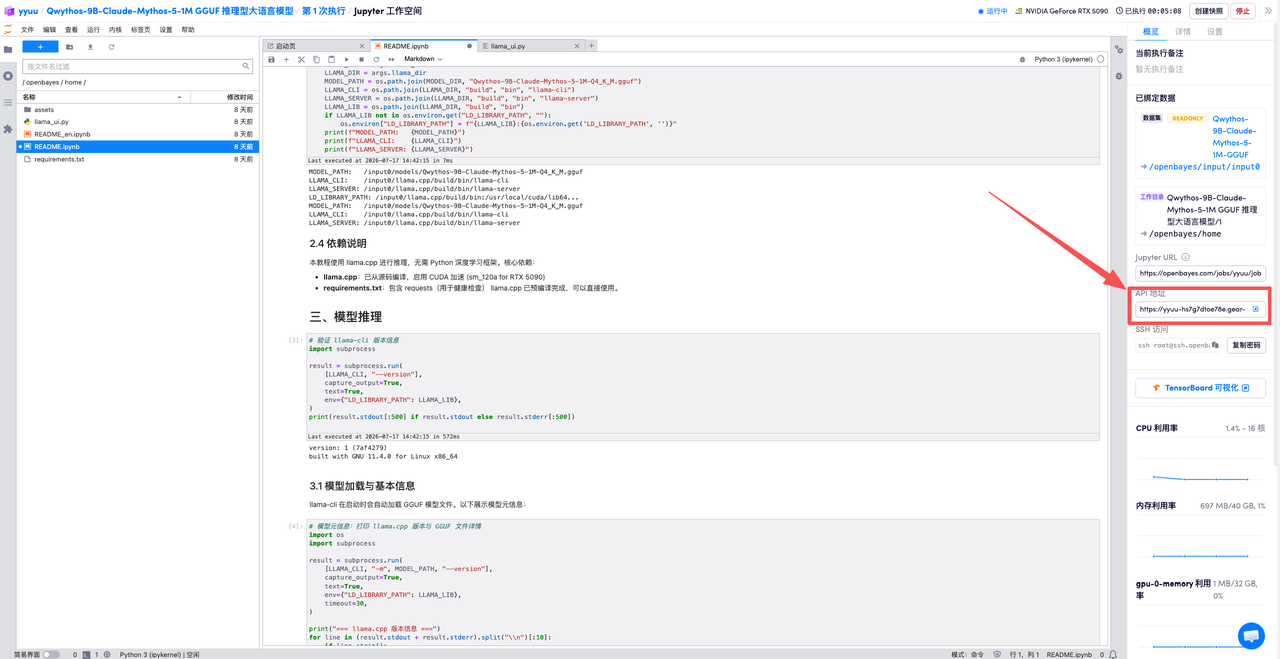Close the llama_ui.py tab

pos(577,46)
